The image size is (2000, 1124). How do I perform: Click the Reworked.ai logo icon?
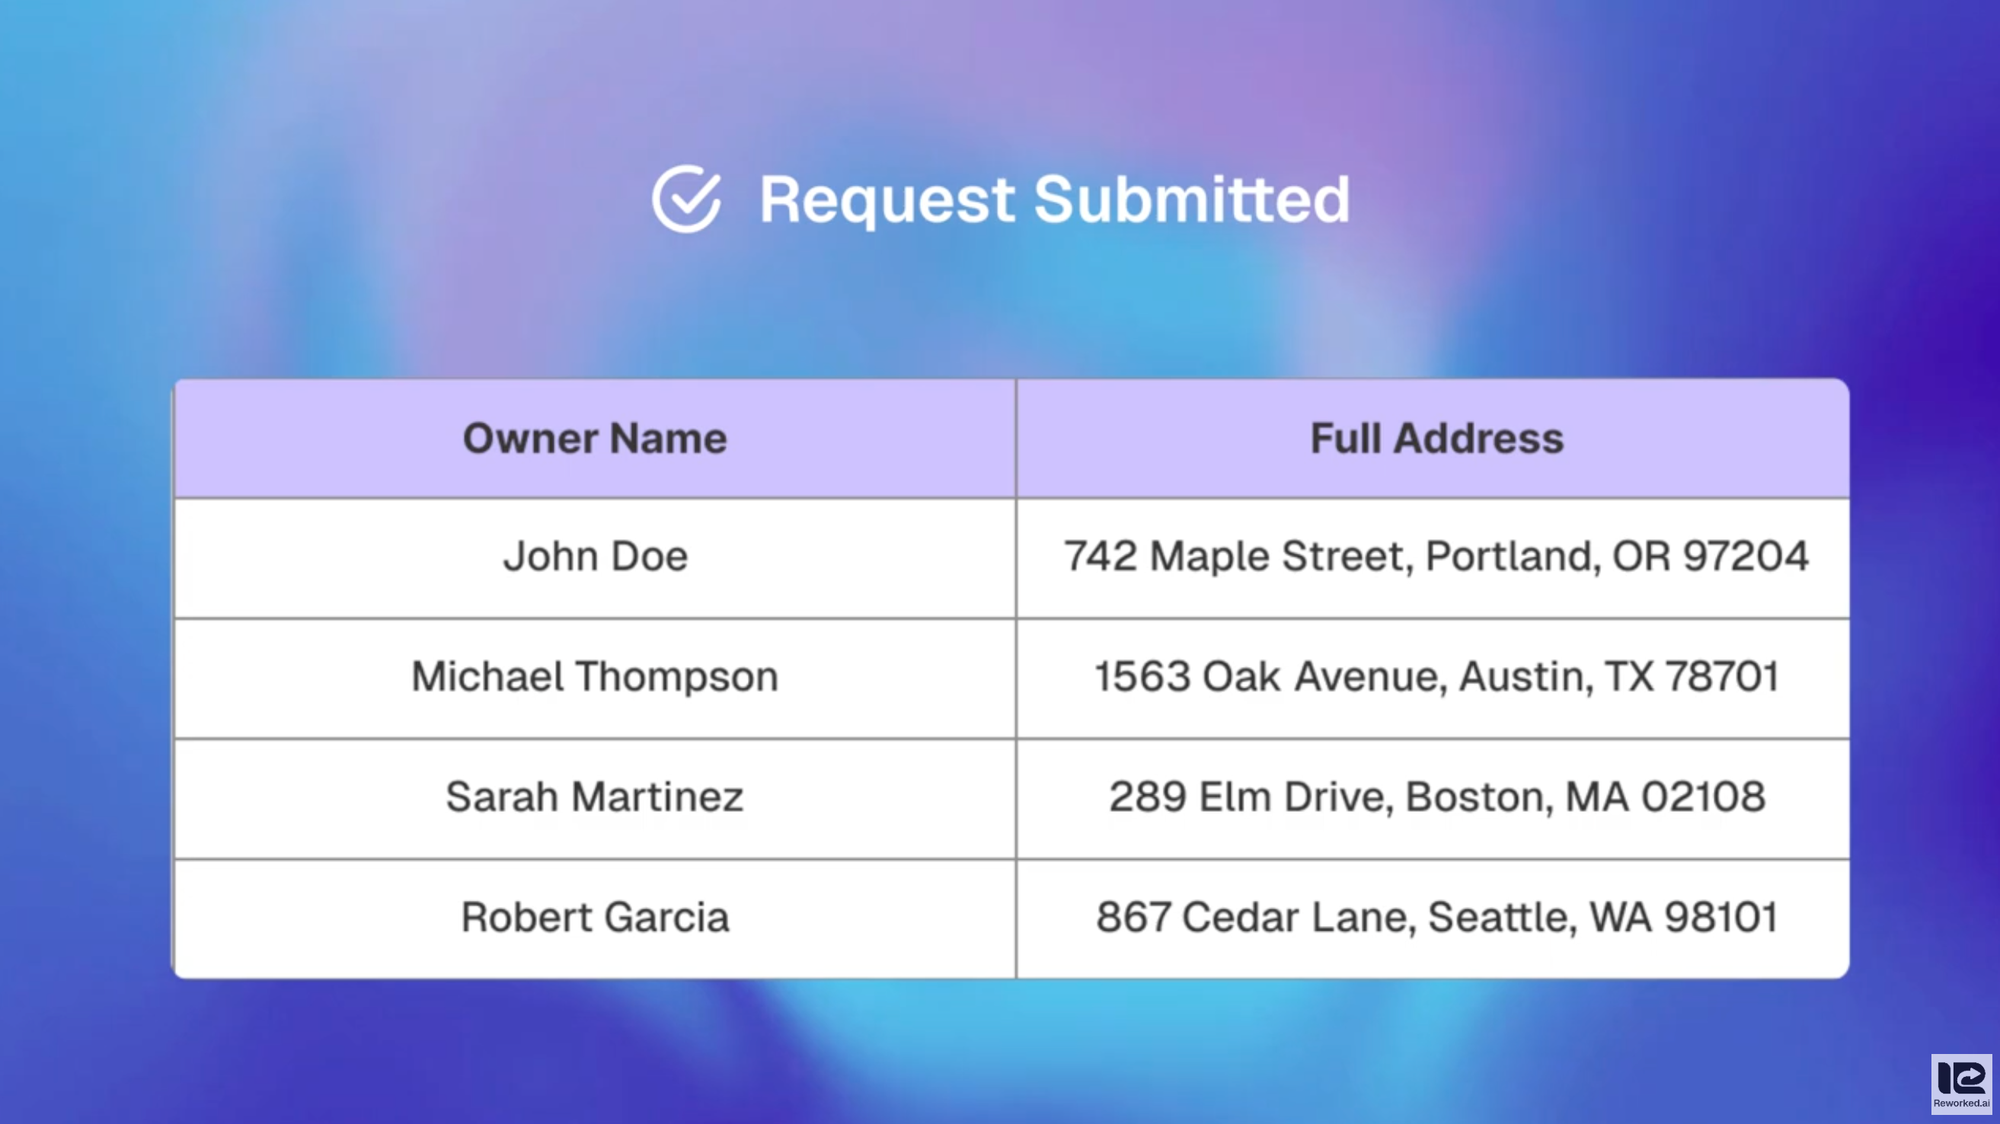click(1960, 1078)
